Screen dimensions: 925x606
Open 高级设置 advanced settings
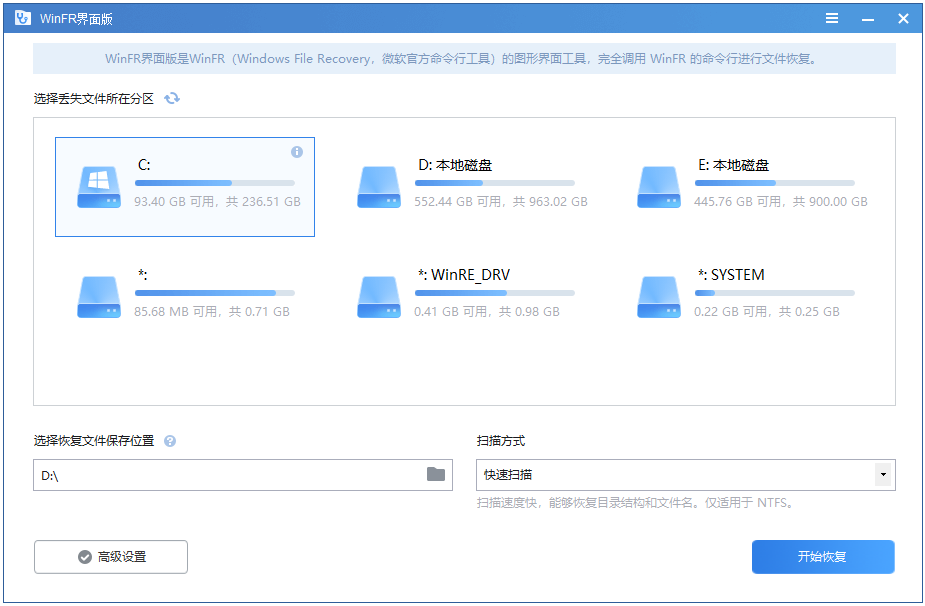[x=111, y=557]
